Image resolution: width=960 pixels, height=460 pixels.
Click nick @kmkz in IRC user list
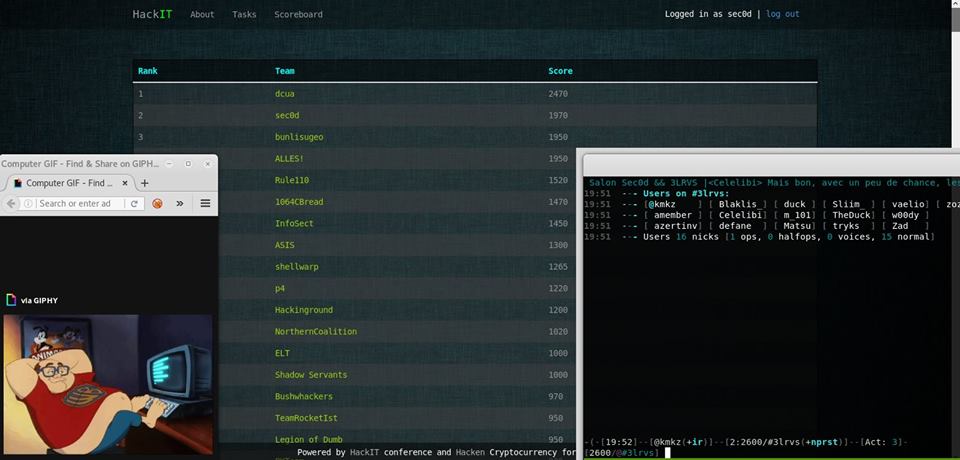click(x=661, y=204)
